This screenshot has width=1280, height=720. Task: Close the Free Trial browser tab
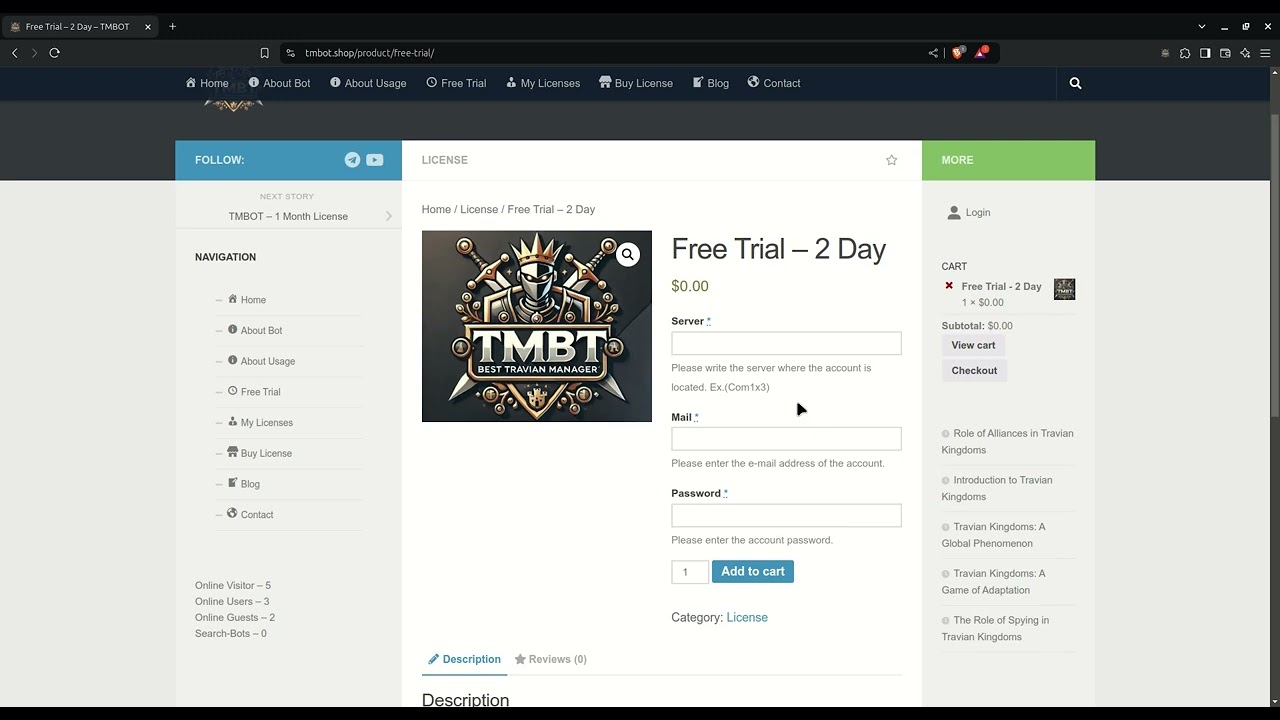(148, 27)
